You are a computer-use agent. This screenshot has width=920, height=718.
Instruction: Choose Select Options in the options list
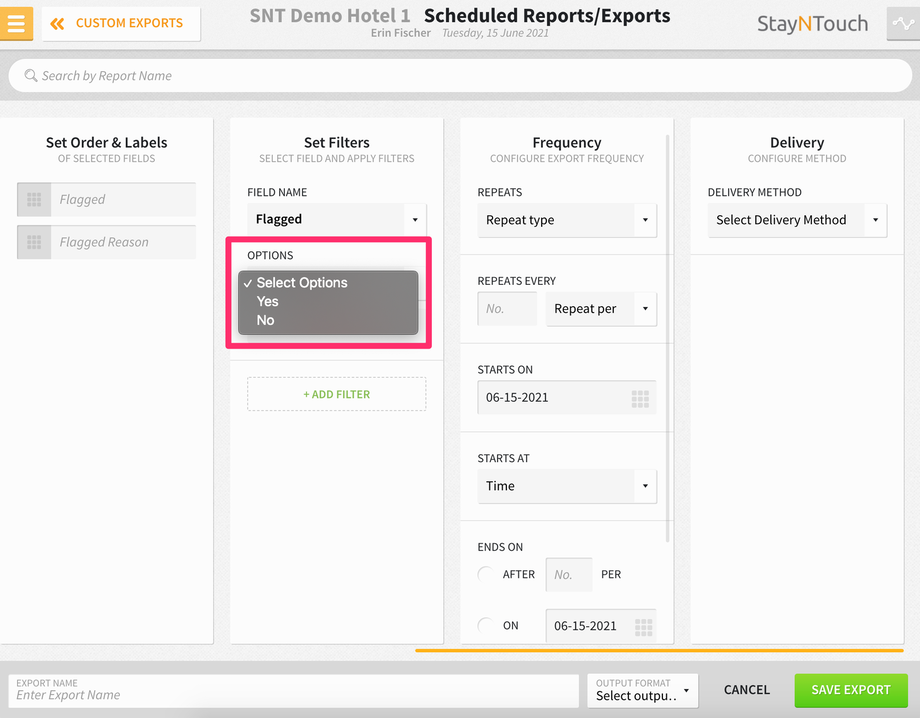328,283
